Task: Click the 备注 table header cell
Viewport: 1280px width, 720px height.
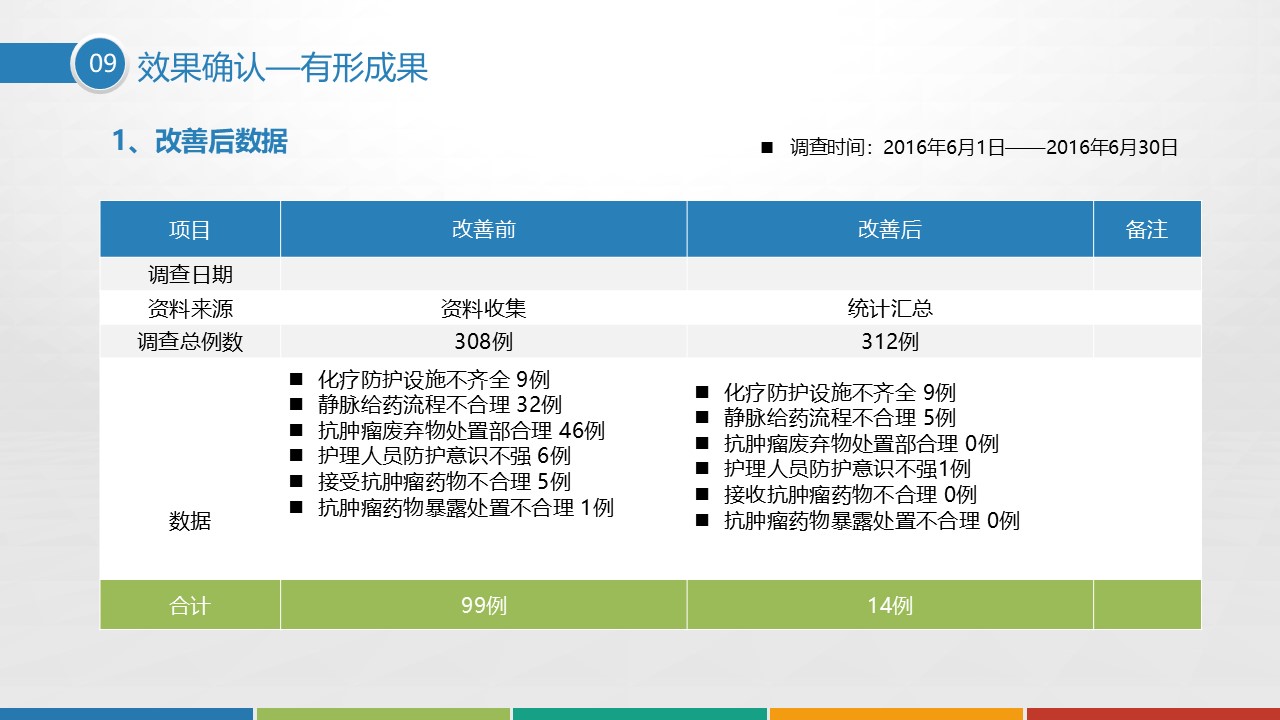Action: (x=1147, y=229)
